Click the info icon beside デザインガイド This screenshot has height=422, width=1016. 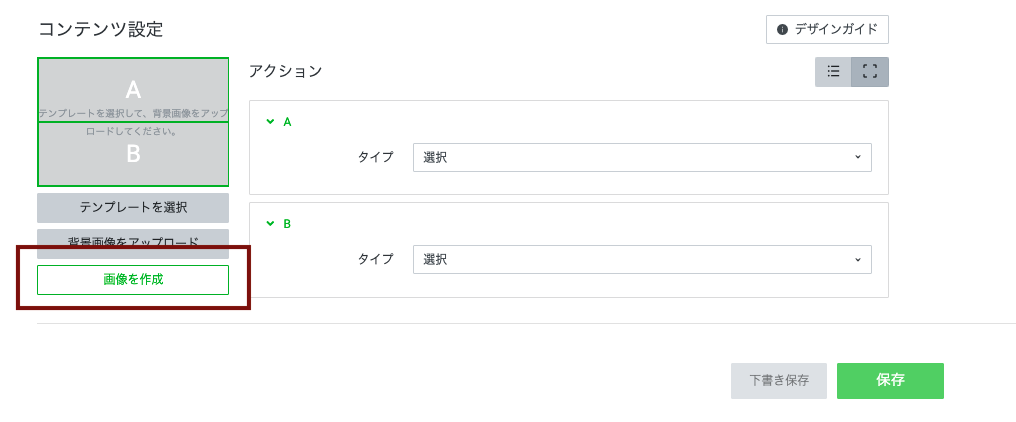(782, 30)
